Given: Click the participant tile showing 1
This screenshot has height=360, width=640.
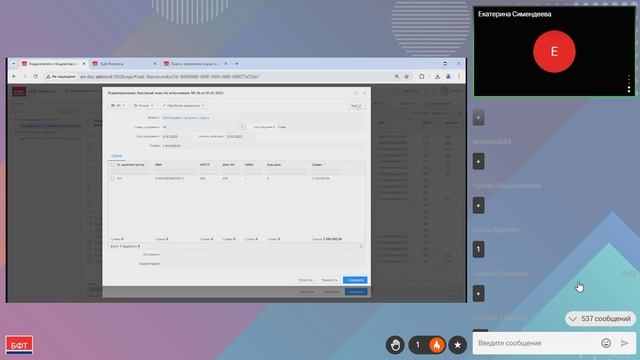Looking at the screenshot, I should [x=478, y=249].
